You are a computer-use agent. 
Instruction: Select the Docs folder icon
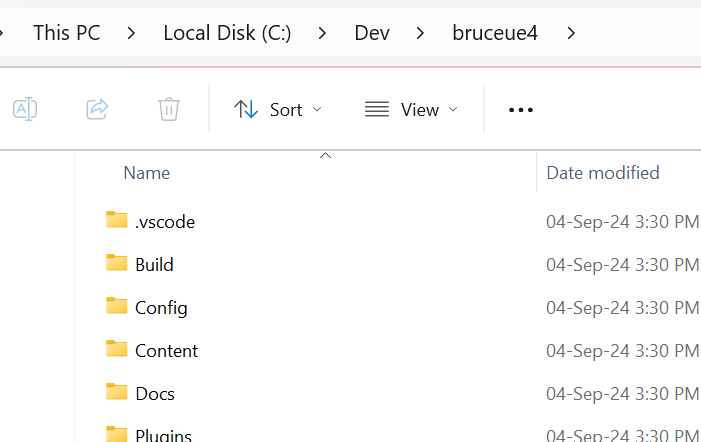coord(117,392)
